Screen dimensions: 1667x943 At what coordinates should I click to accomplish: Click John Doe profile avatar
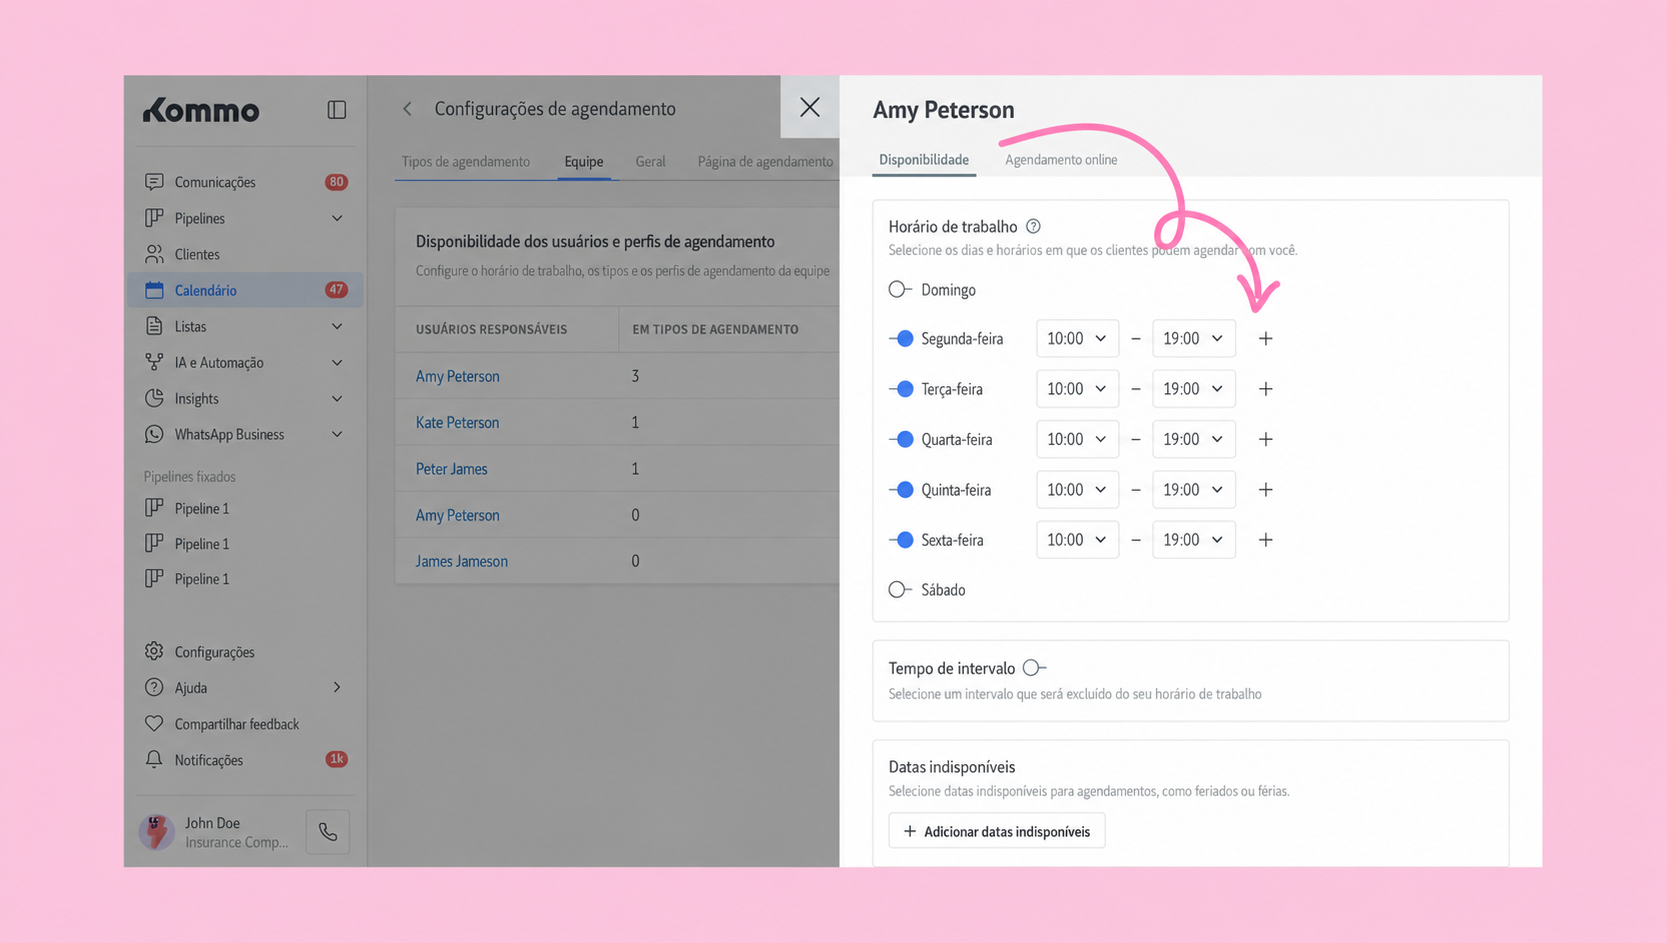pyautogui.click(x=157, y=832)
